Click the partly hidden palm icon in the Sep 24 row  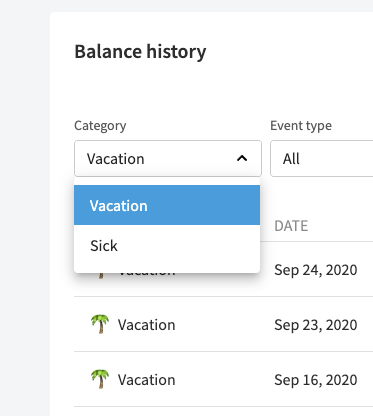101,276
